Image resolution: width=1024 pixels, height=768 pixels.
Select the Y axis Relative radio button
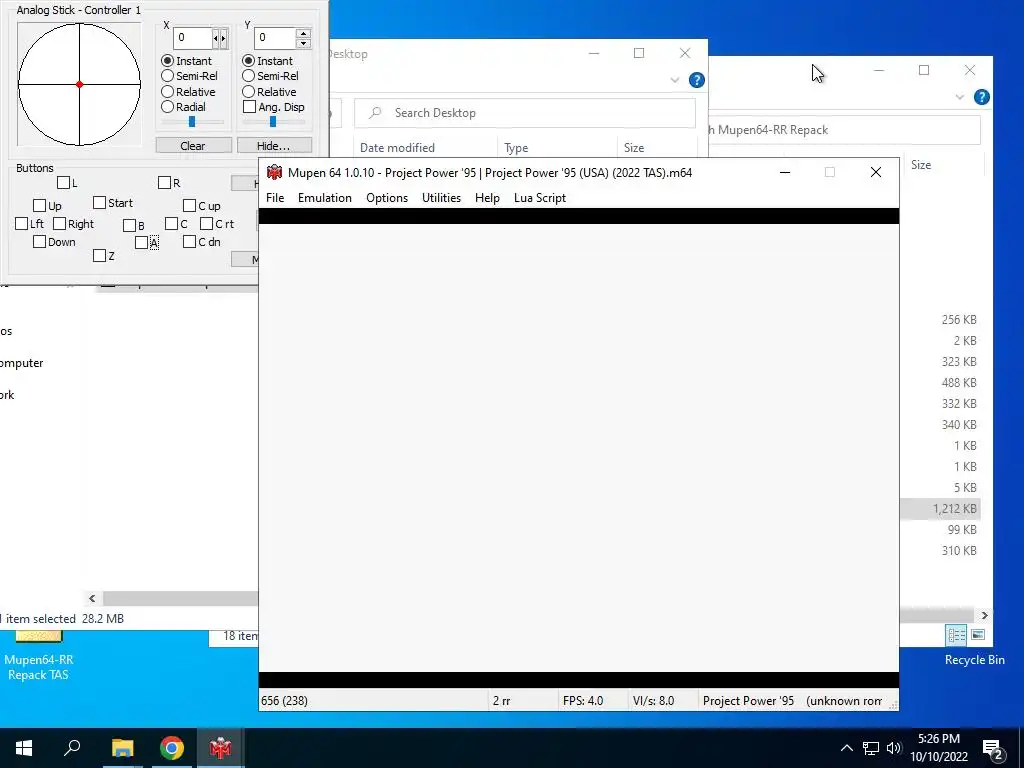point(248,91)
